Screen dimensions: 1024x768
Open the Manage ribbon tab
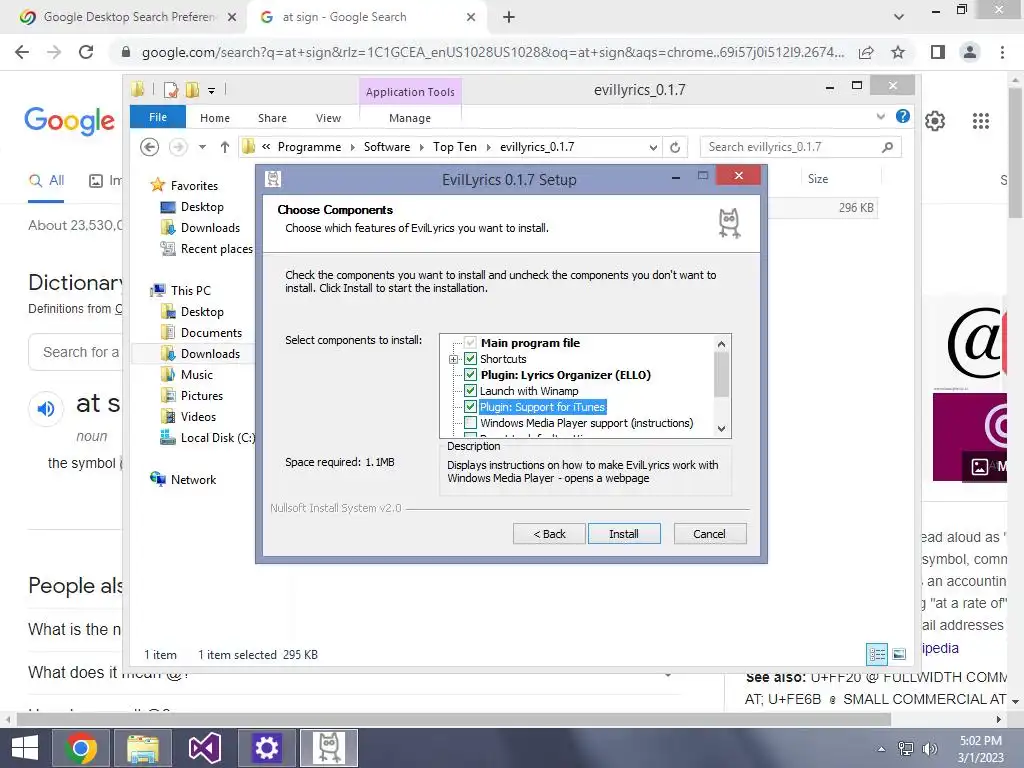[409, 118]
